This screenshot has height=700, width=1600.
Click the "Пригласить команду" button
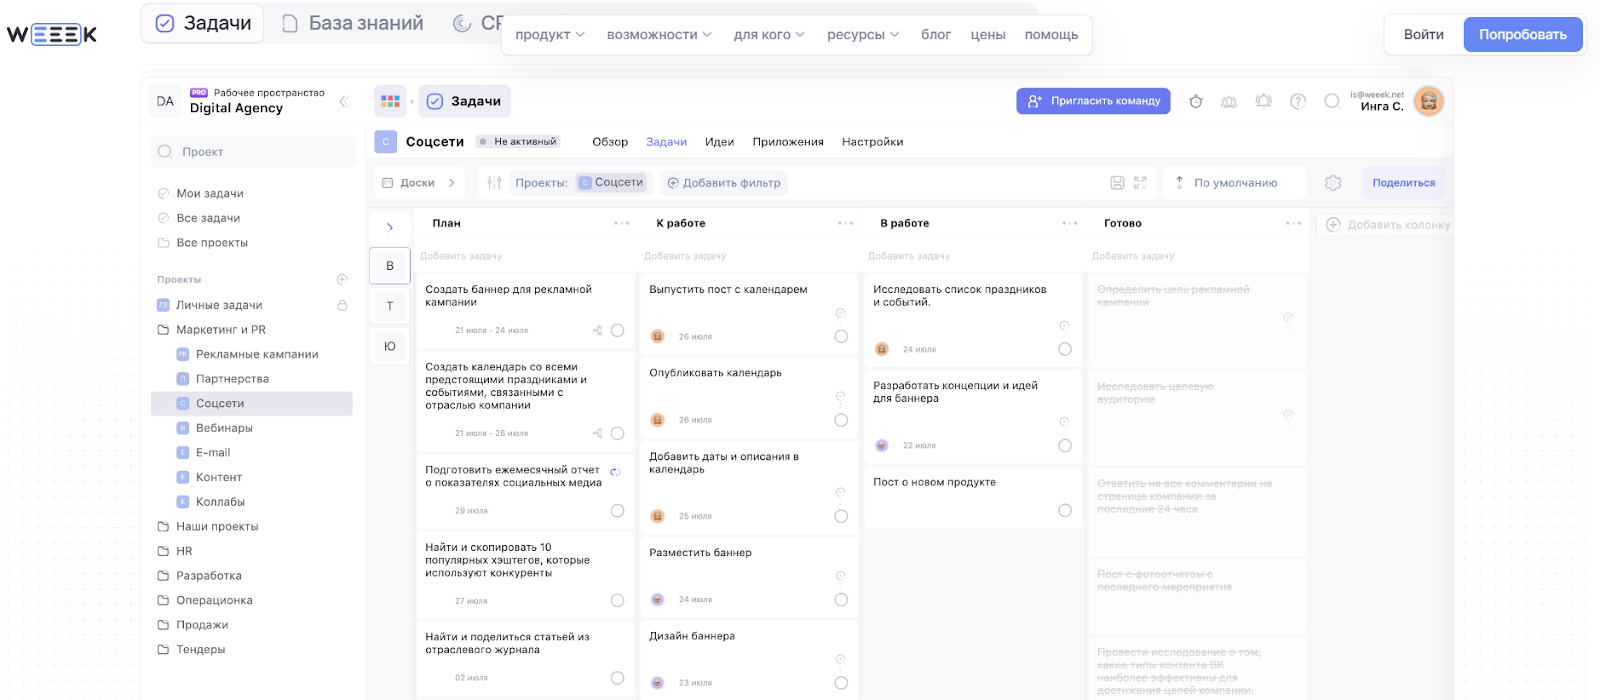(x=1093, y=101)
